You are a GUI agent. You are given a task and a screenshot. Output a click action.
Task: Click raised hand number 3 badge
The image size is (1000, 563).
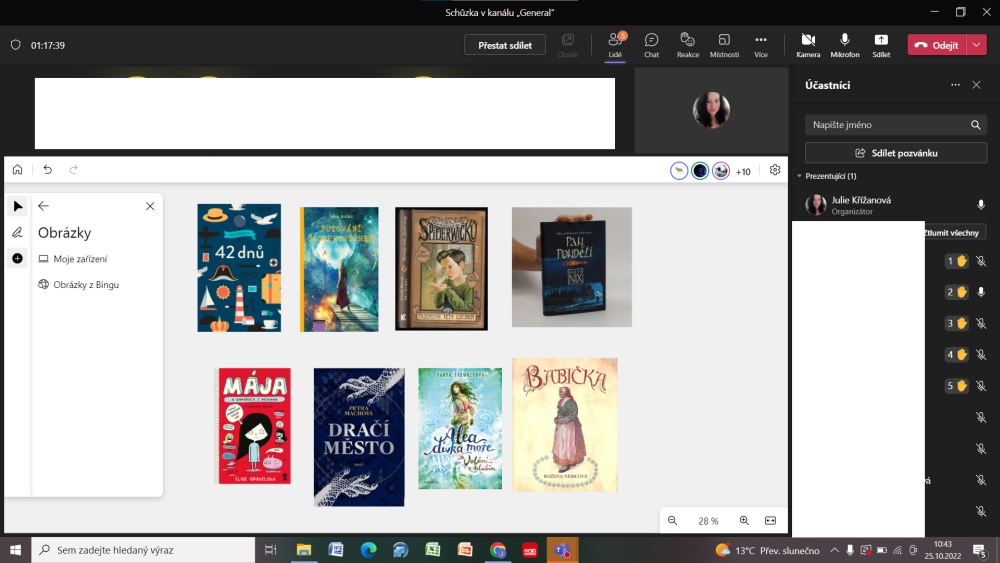tap(956, 323)
